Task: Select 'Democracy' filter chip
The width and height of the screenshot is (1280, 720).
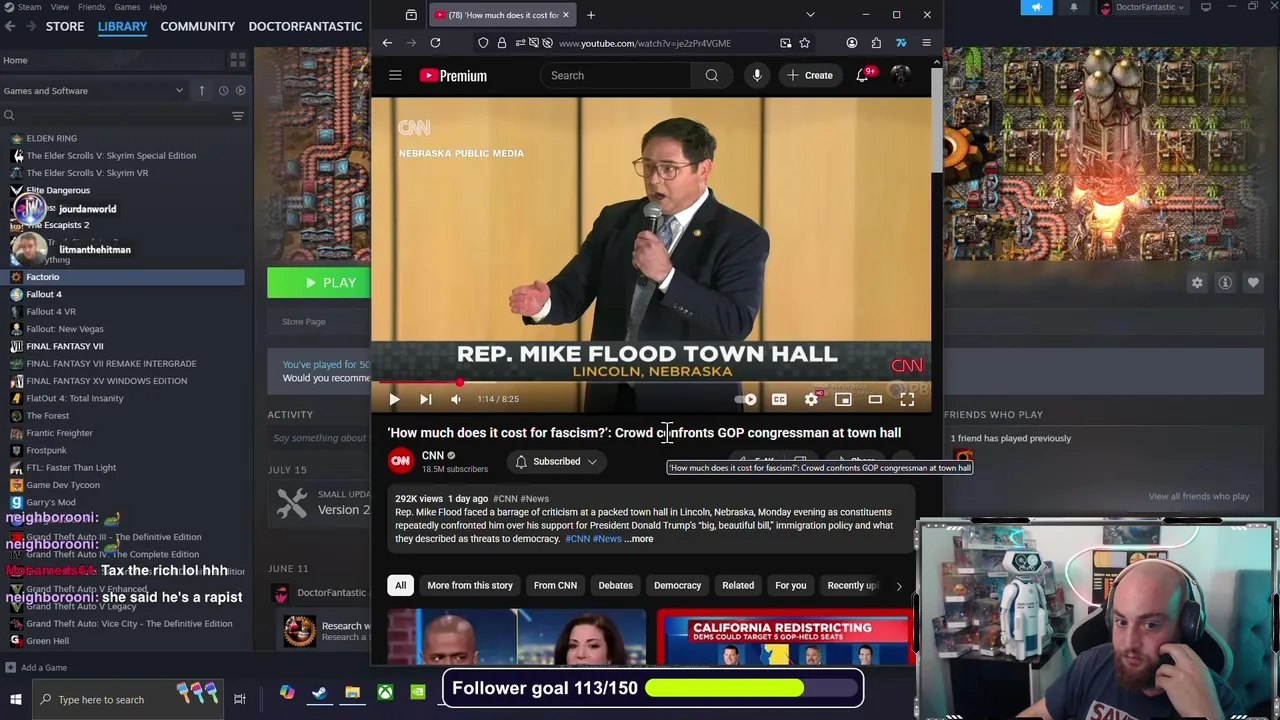Action: [x=677, y=585]
